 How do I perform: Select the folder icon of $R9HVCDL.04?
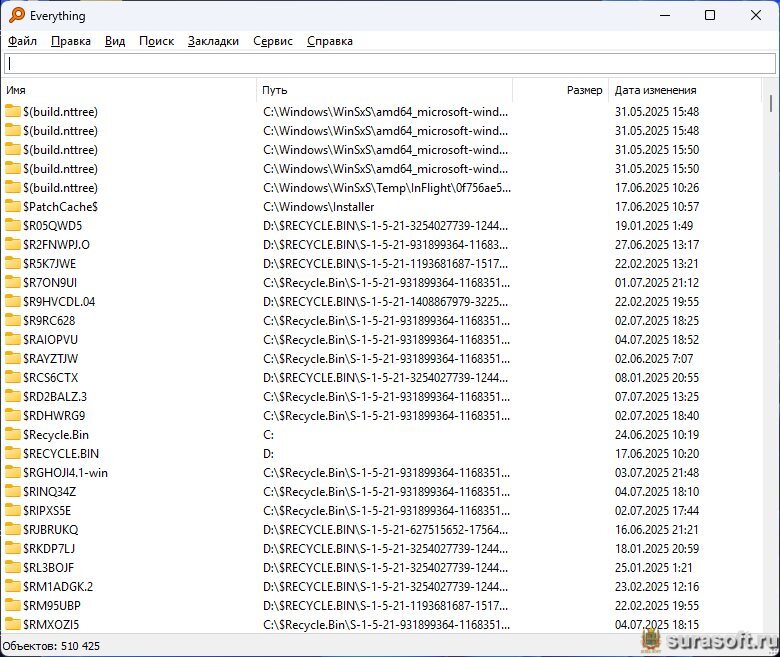tap(13, 301)
